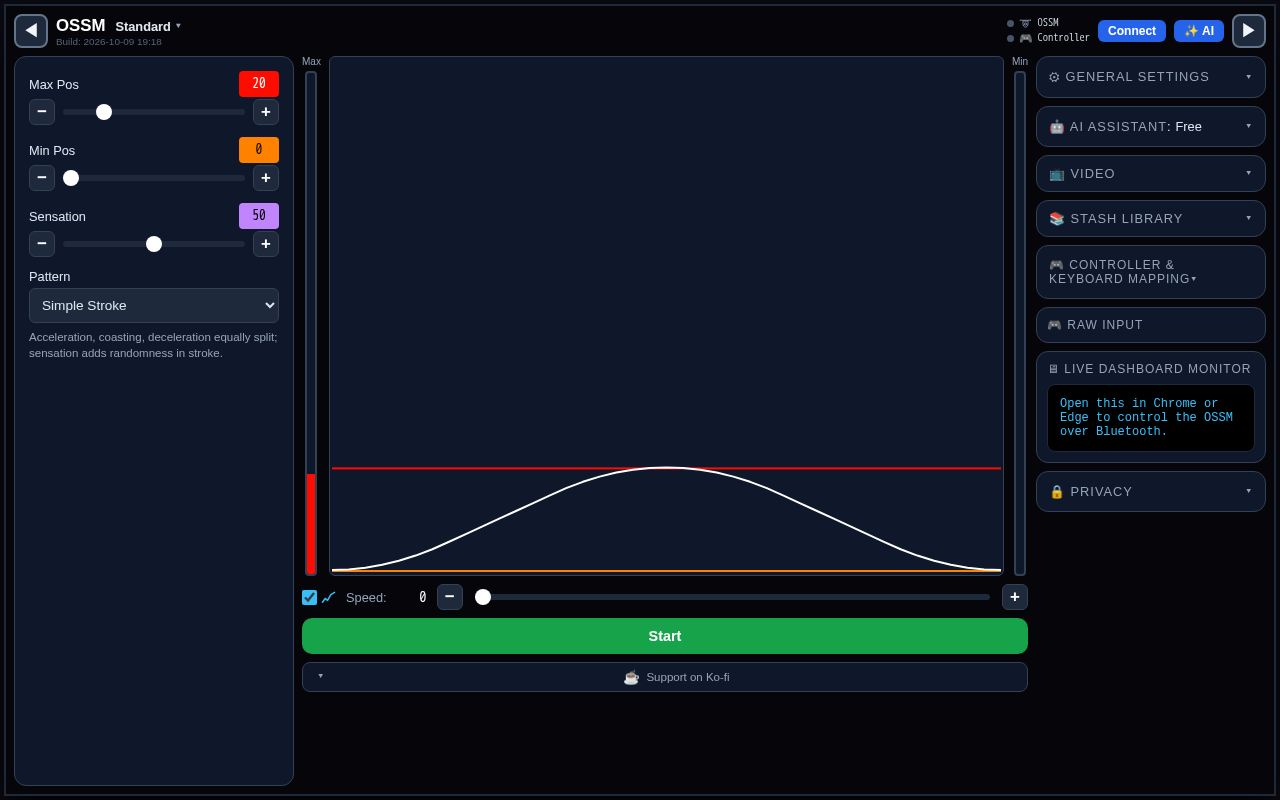The height and width of the screenshot is (800, 1280).
Task: Expand the arrow left of Support on Ko-fi
Action: pyautogui.click(x=321, y=676)
